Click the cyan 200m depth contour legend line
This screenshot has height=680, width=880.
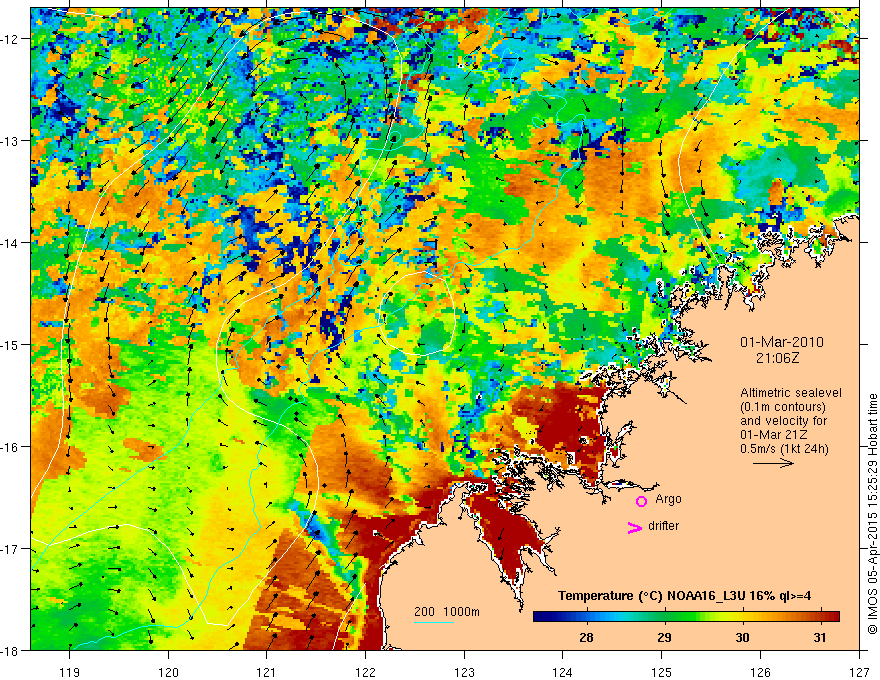(434, 622)
